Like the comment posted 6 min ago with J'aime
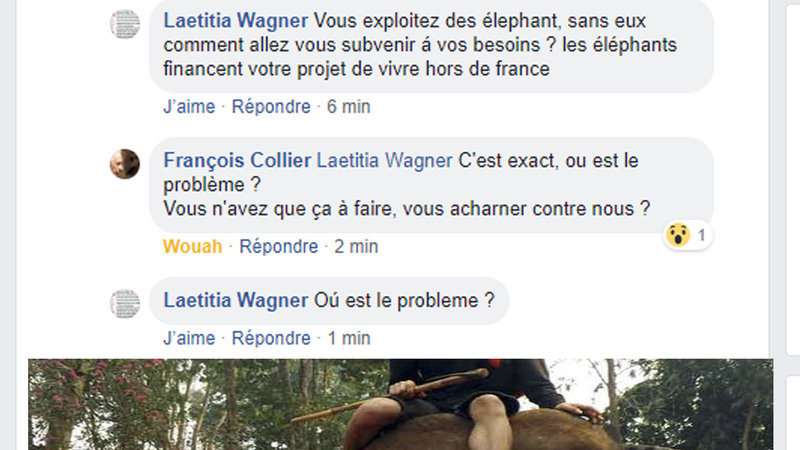This screenshot has height=450, width=800. pyautogui.click(x=189, y=107)
